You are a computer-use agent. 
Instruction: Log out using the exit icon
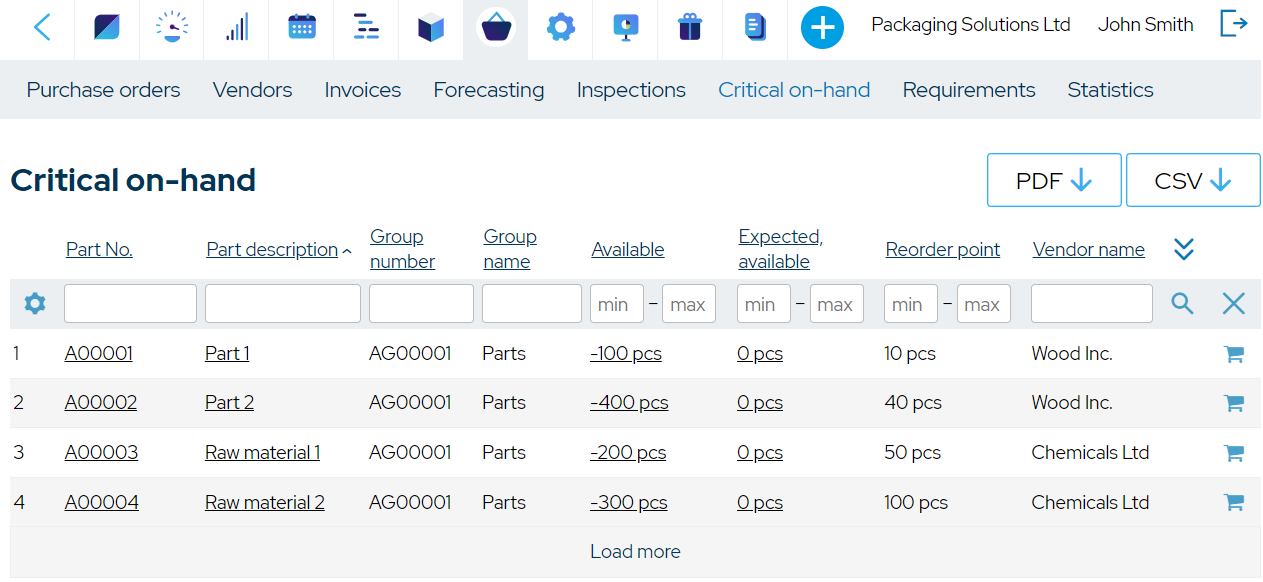[1233, 23]
